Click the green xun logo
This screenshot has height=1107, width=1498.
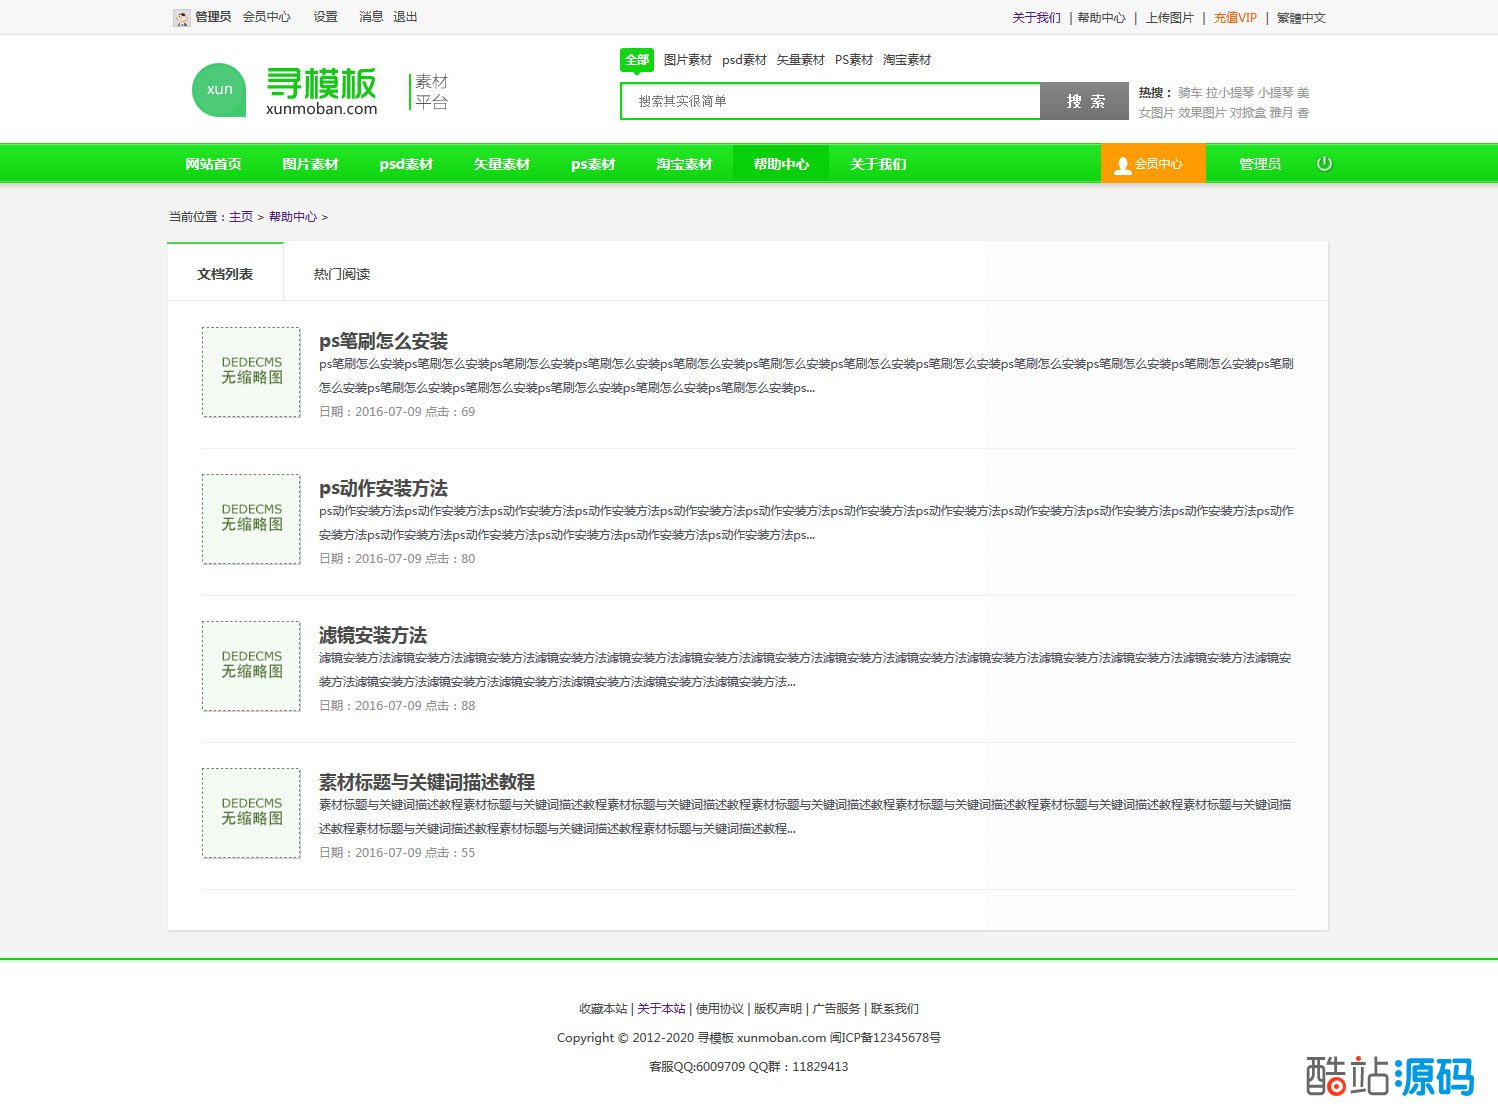click(x=219, y=90)
